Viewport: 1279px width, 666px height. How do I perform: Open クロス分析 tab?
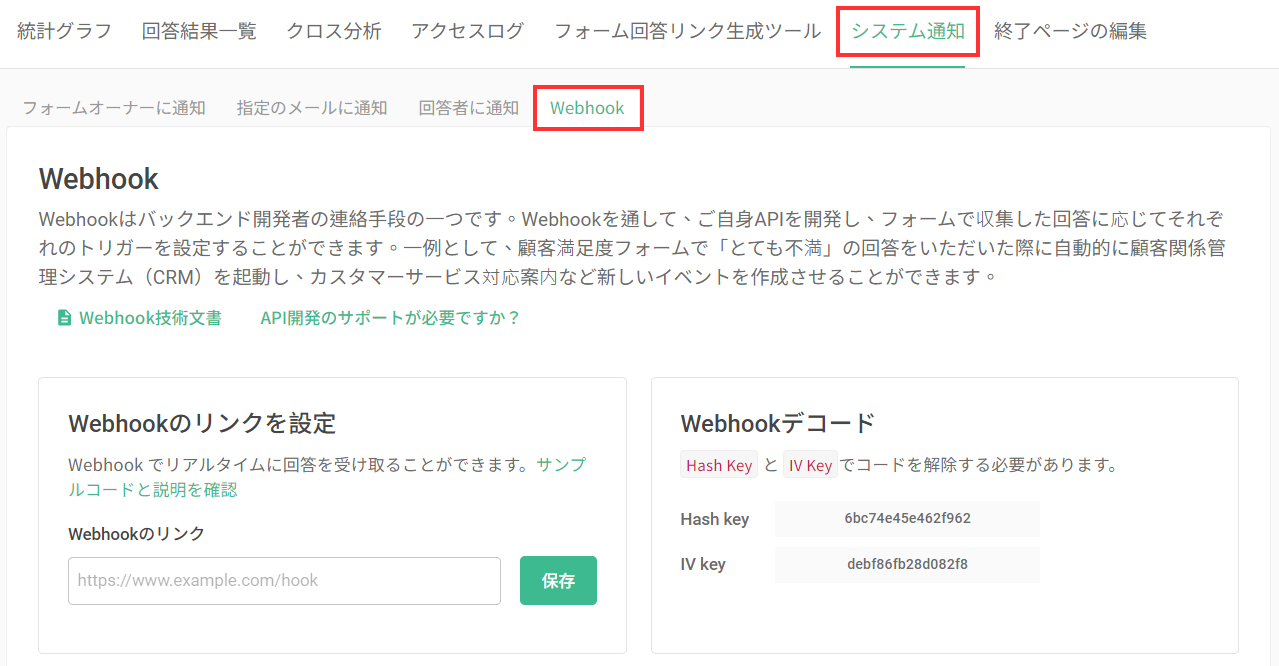tap(334, 31)
